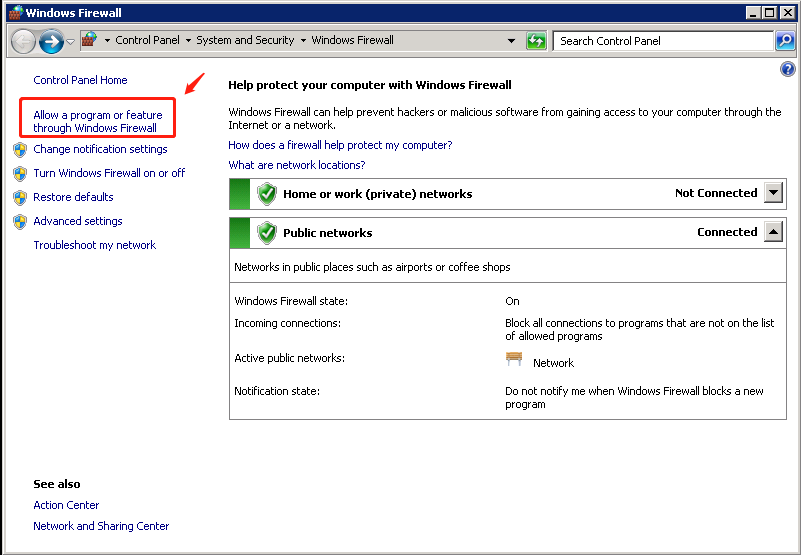
Task: Click the Restore defaults link
Action: [x=73, y=197]
